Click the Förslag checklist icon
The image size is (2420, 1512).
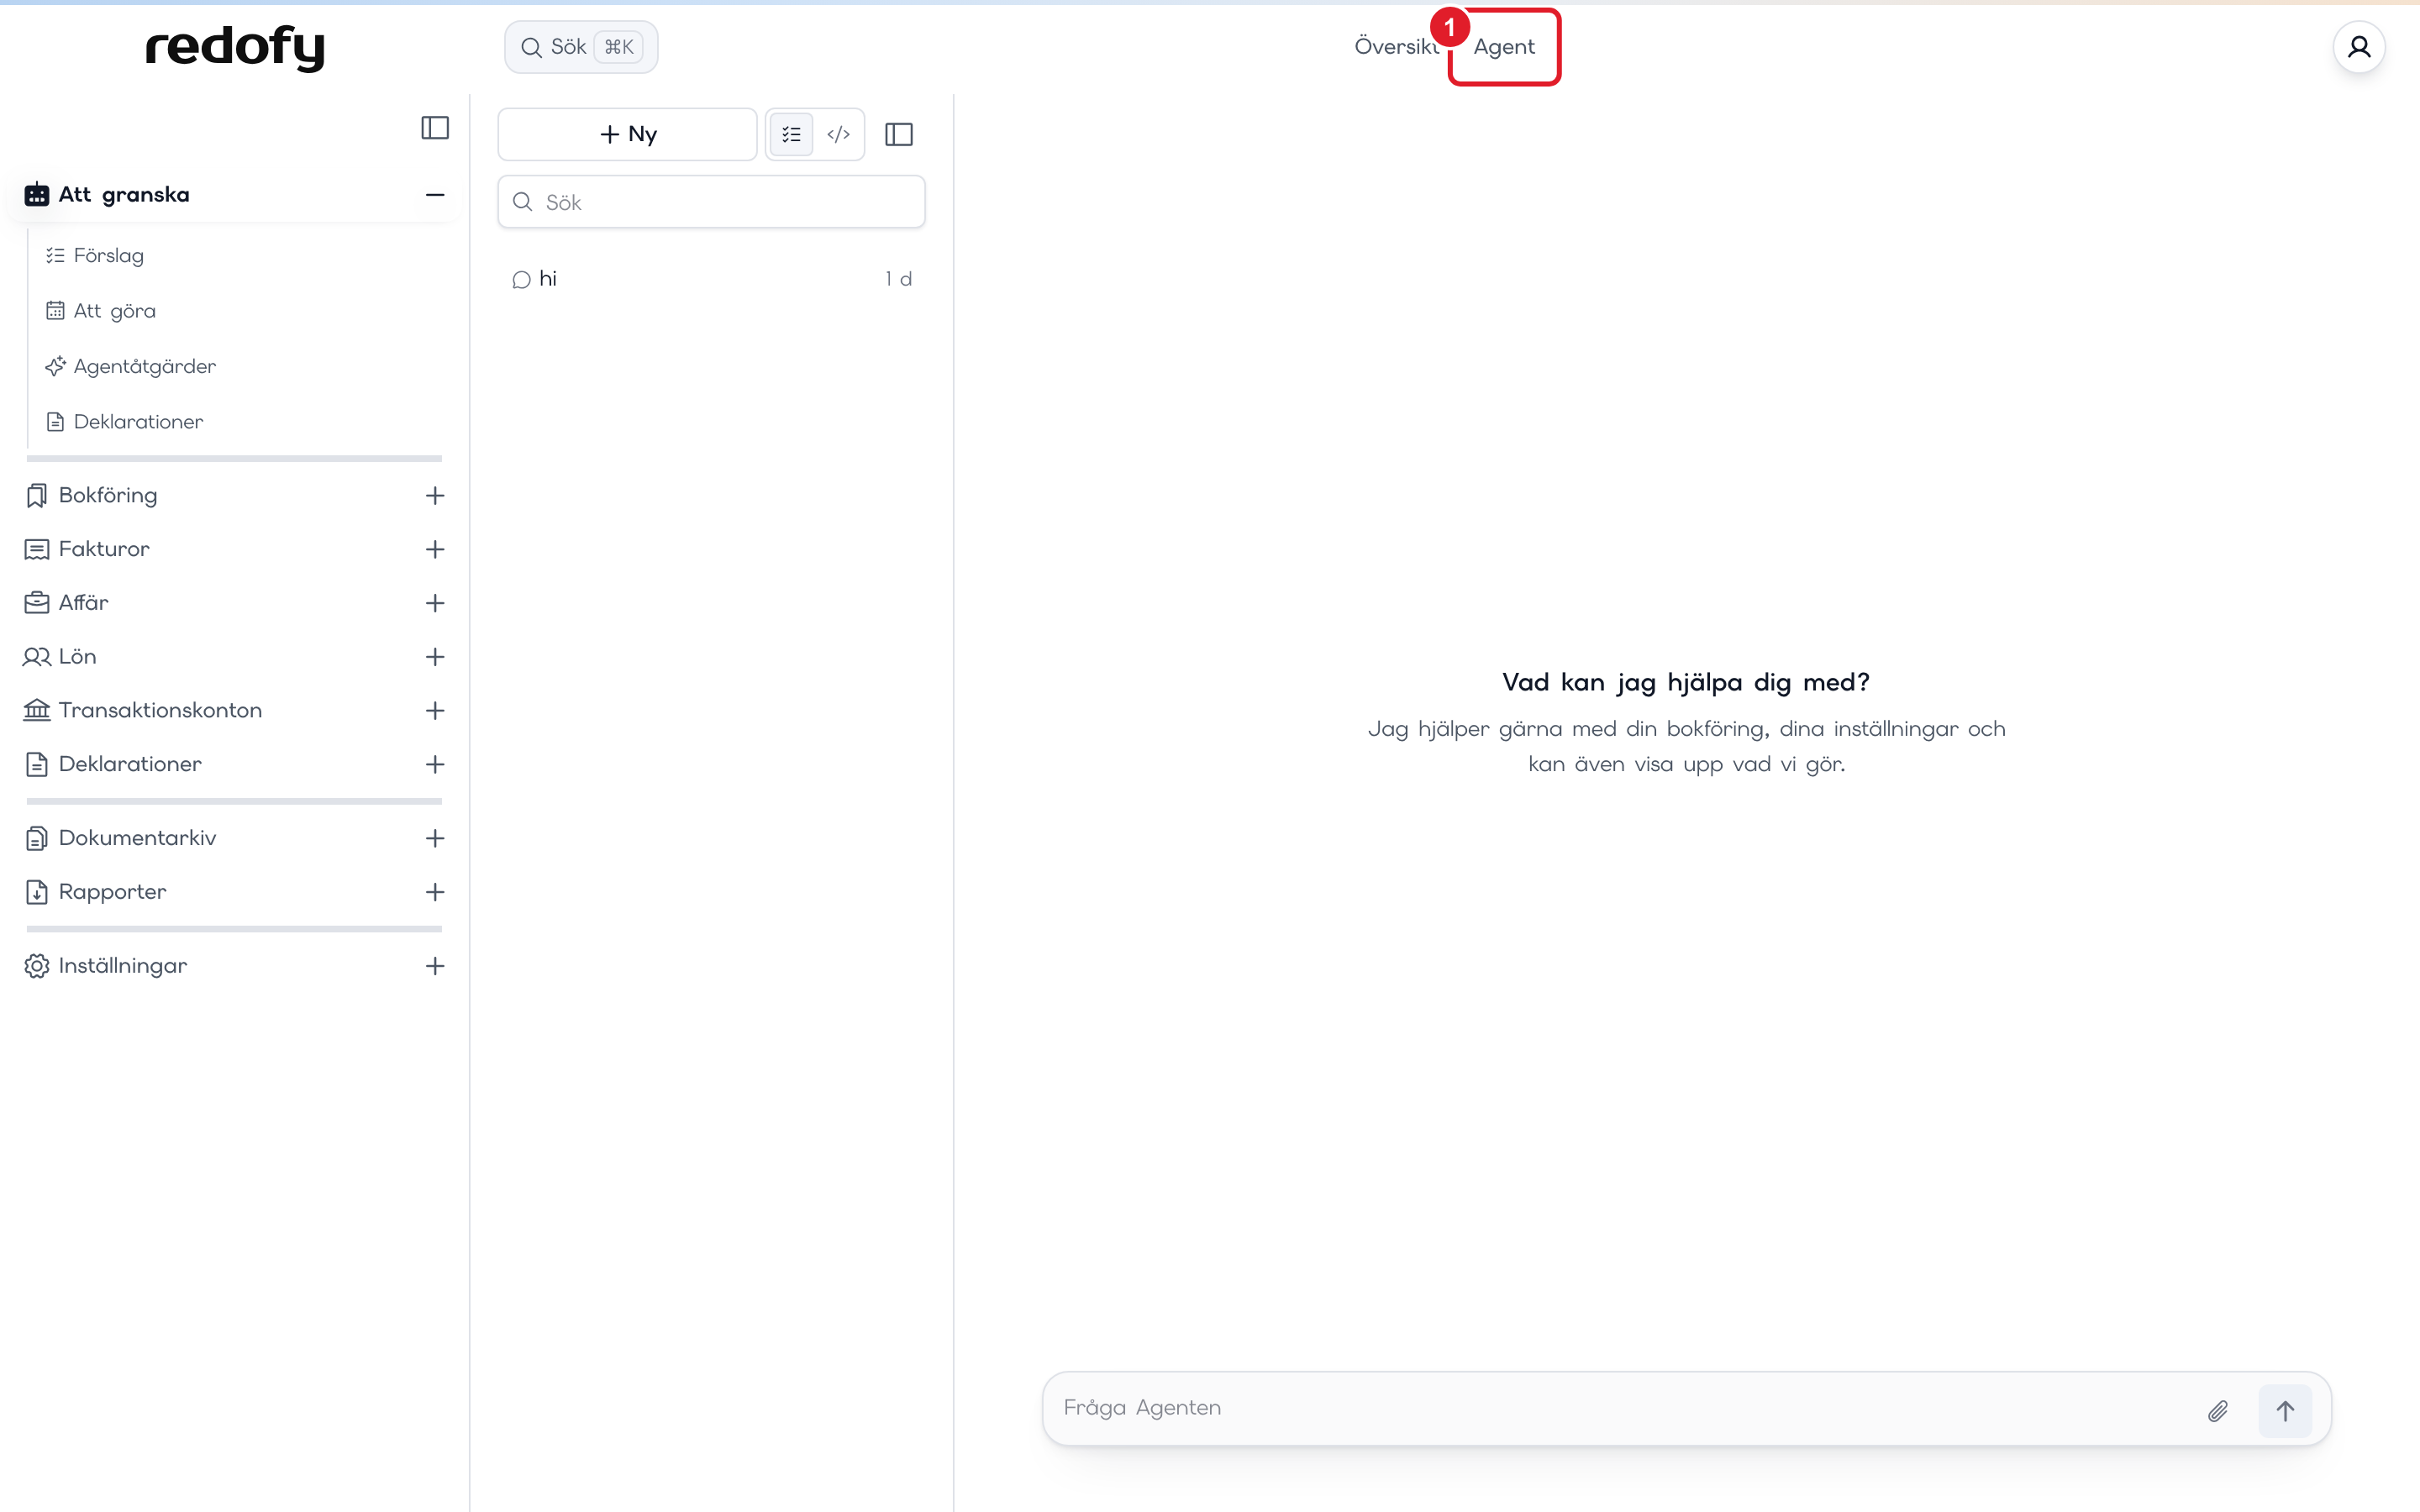click(55, 255)
